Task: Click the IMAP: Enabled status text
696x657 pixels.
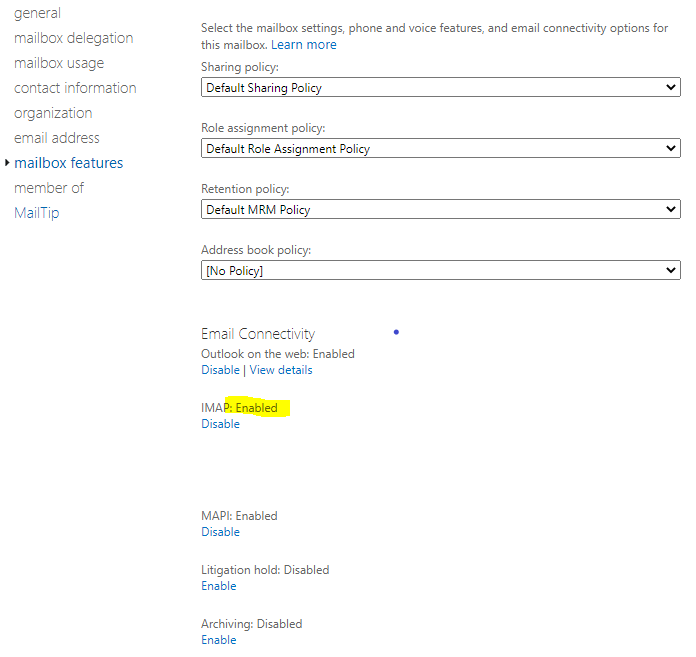Action: [239, 408]
